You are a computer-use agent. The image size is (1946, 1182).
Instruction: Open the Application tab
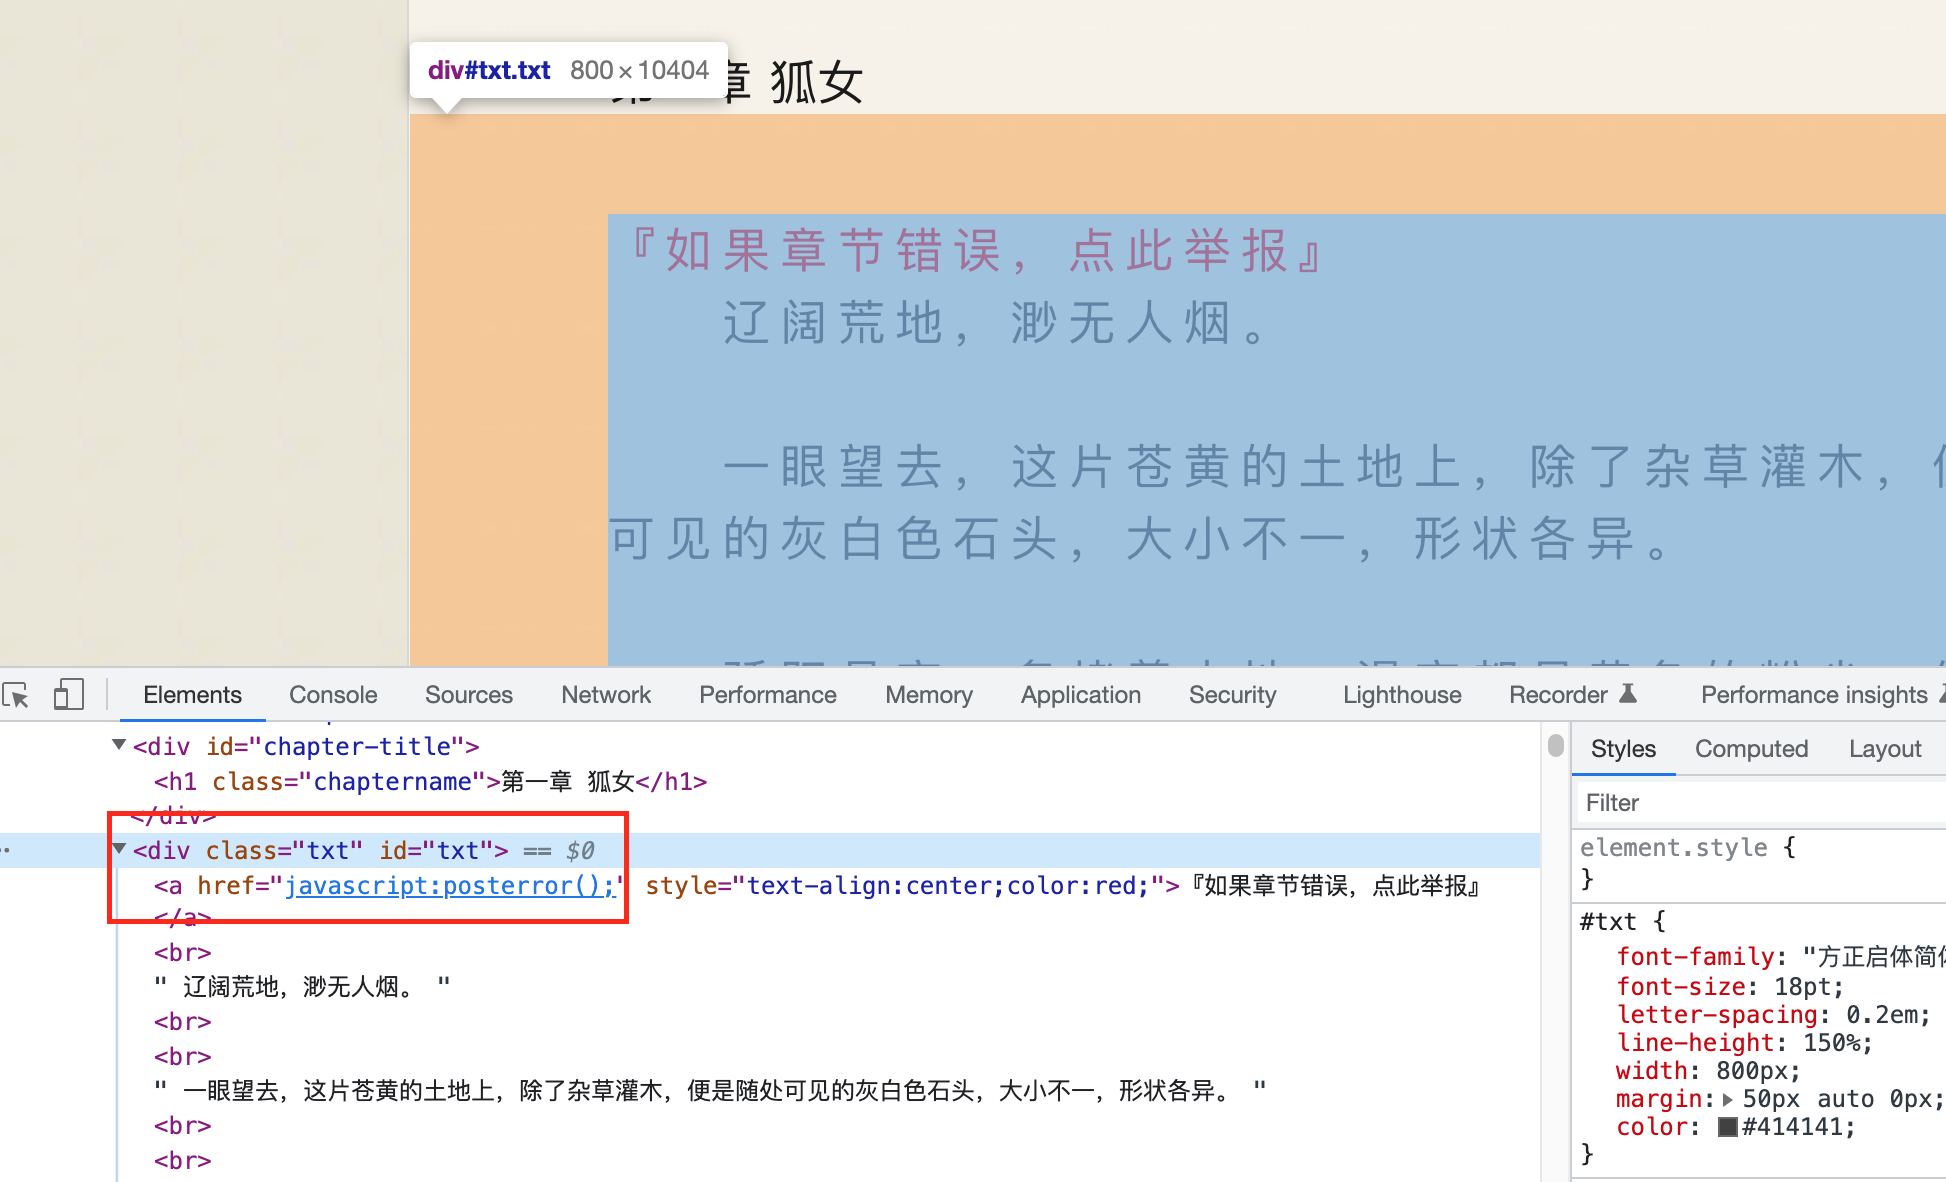1080,695
